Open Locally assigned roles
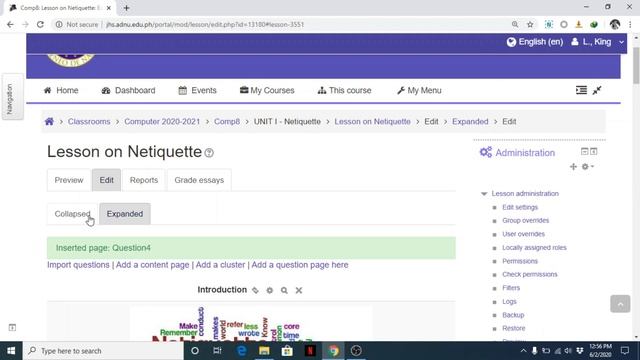 [534, 248]
